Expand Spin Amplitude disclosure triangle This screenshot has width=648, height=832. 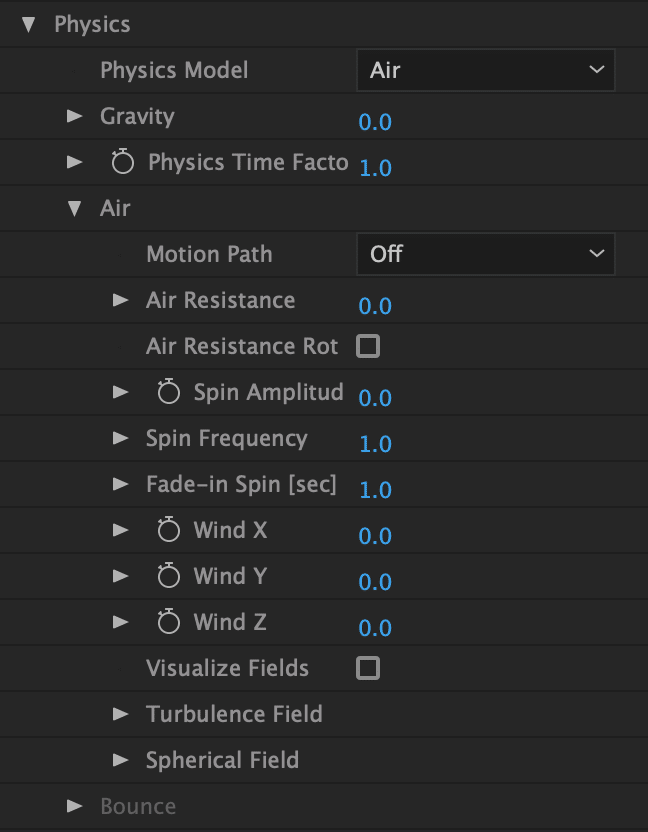[x=121, y=392]
